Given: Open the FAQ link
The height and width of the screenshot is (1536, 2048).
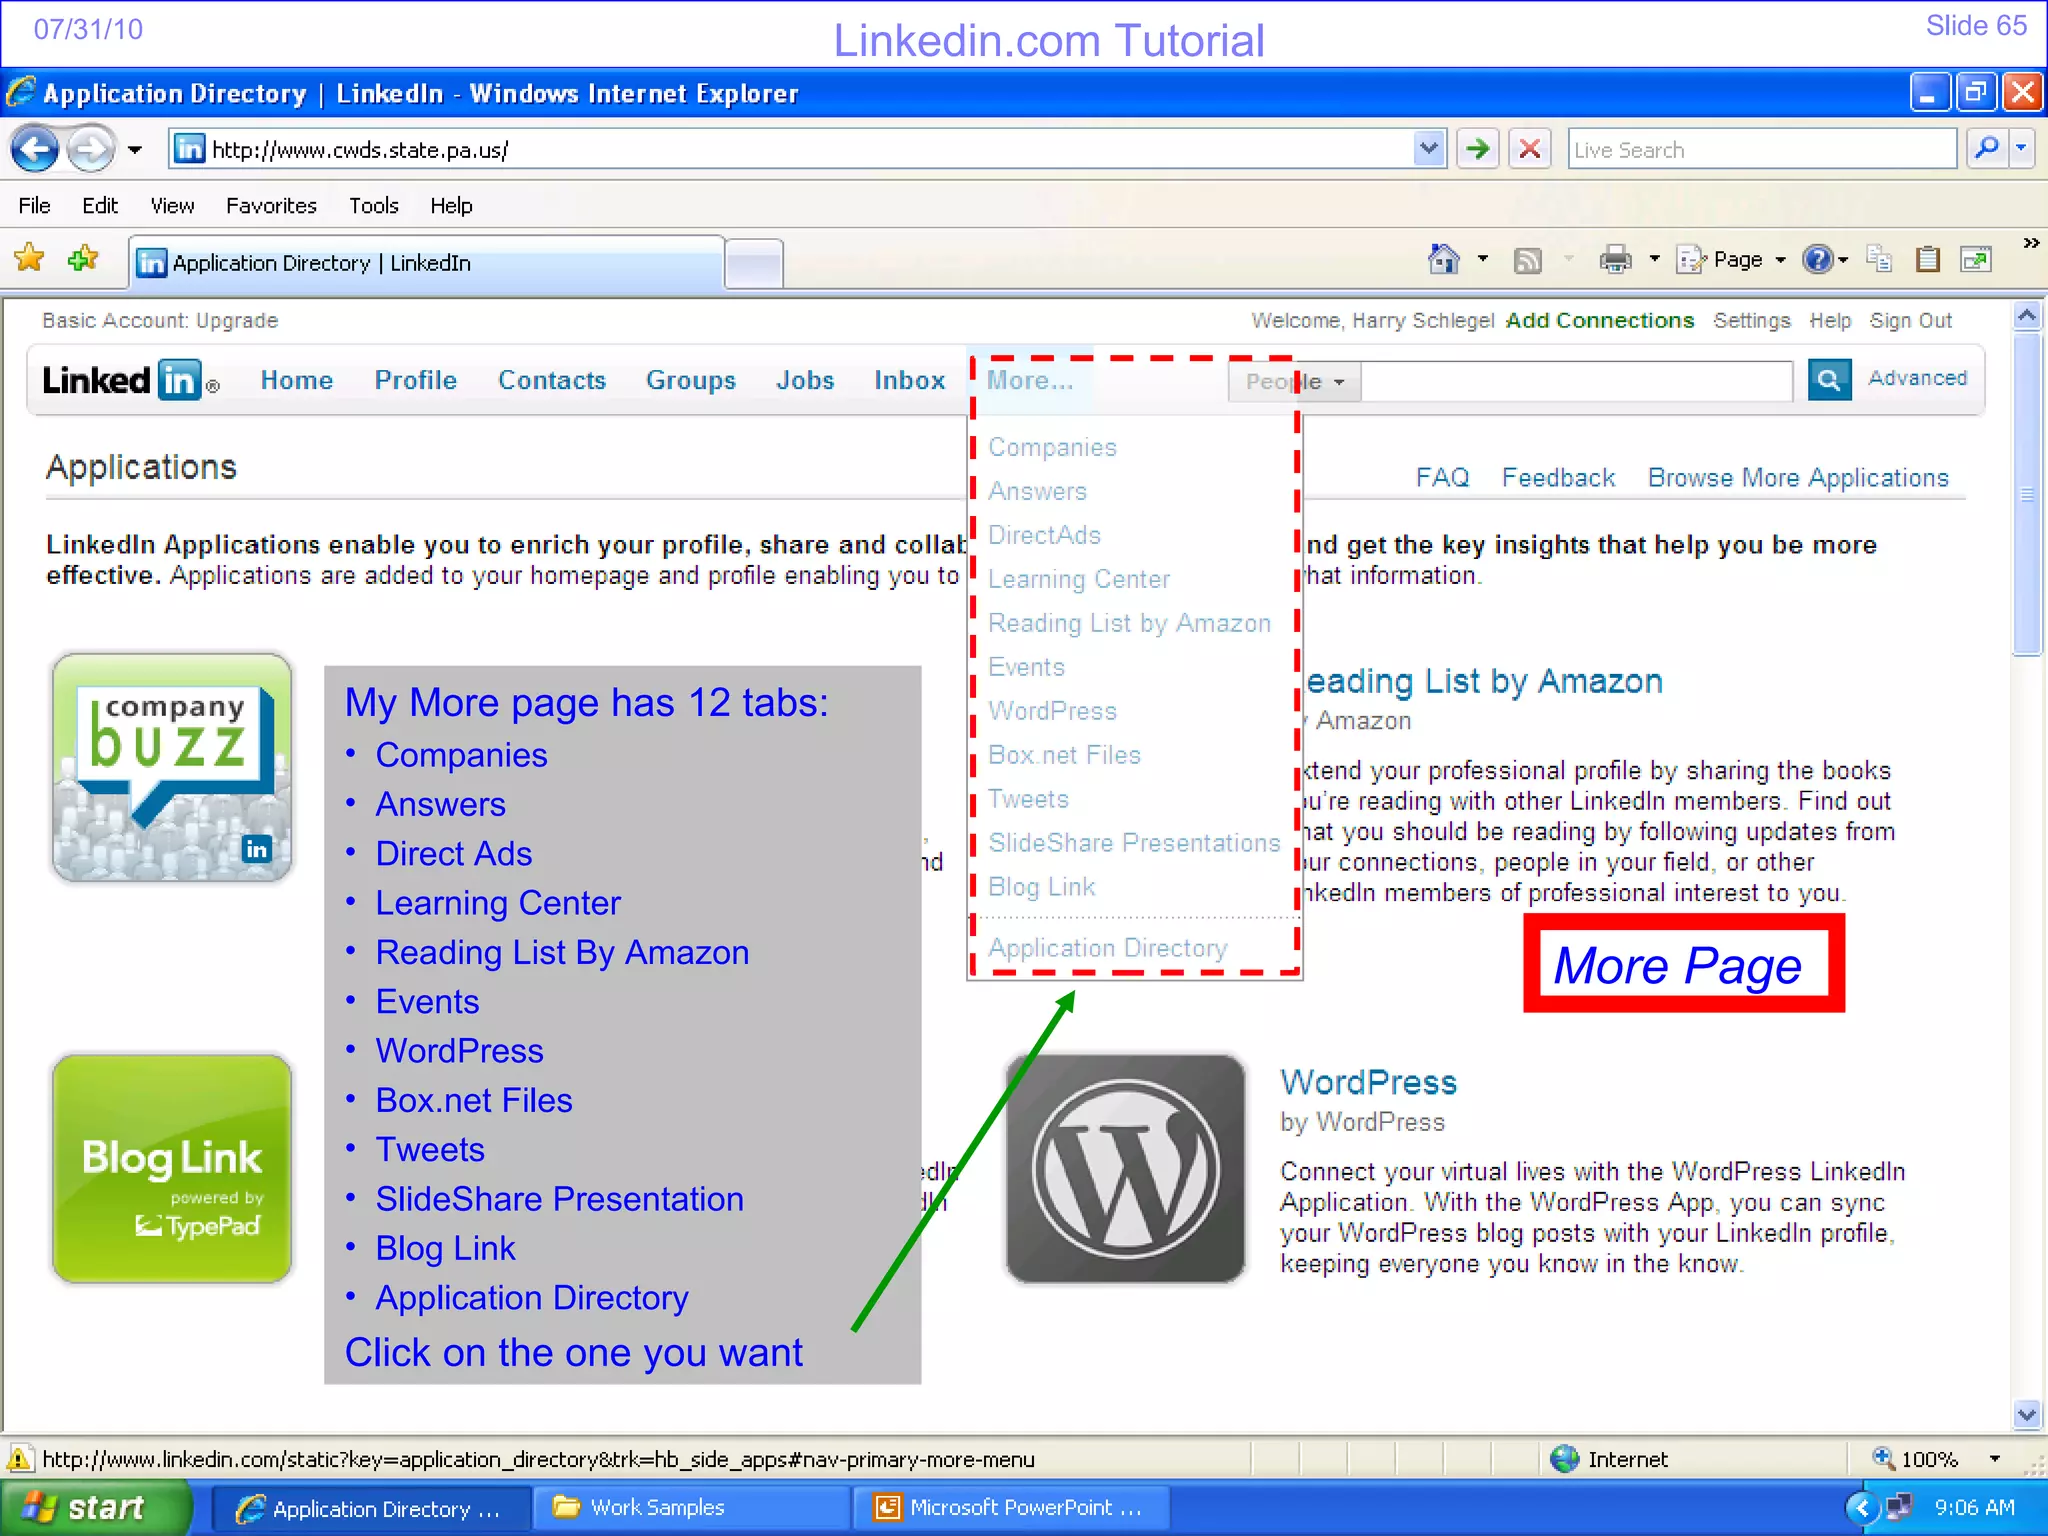Looking at the screenshot, I should tap(1442, 477).
